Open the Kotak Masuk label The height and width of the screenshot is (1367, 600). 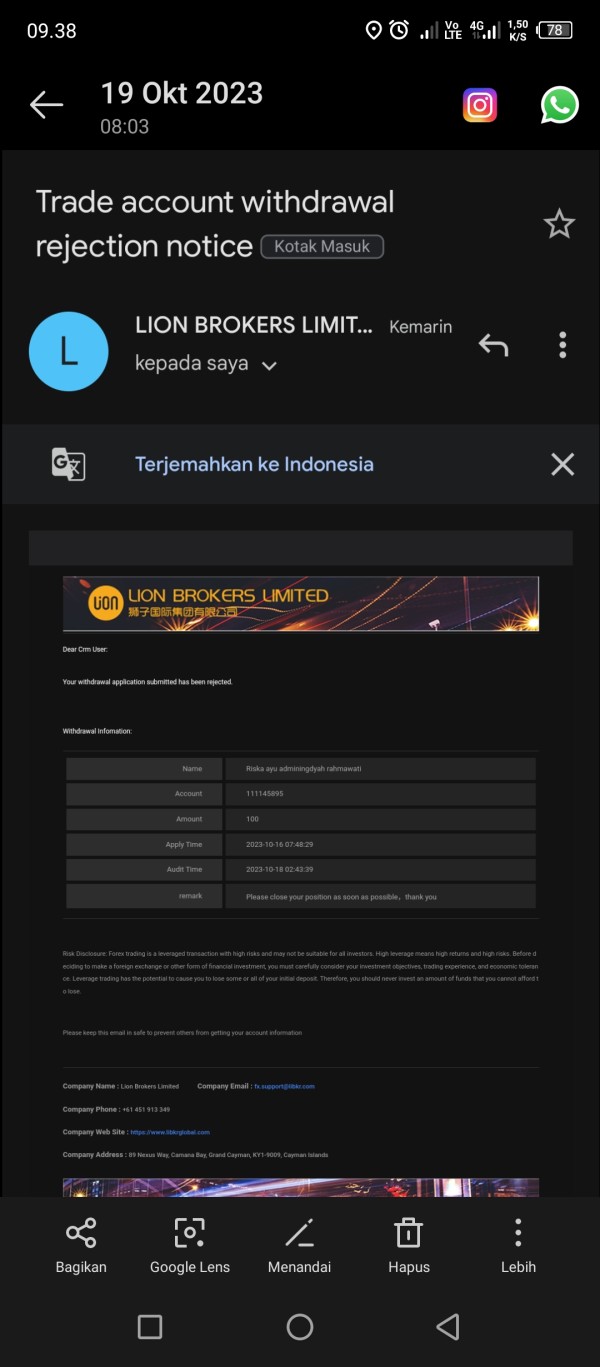pos(322,246)
